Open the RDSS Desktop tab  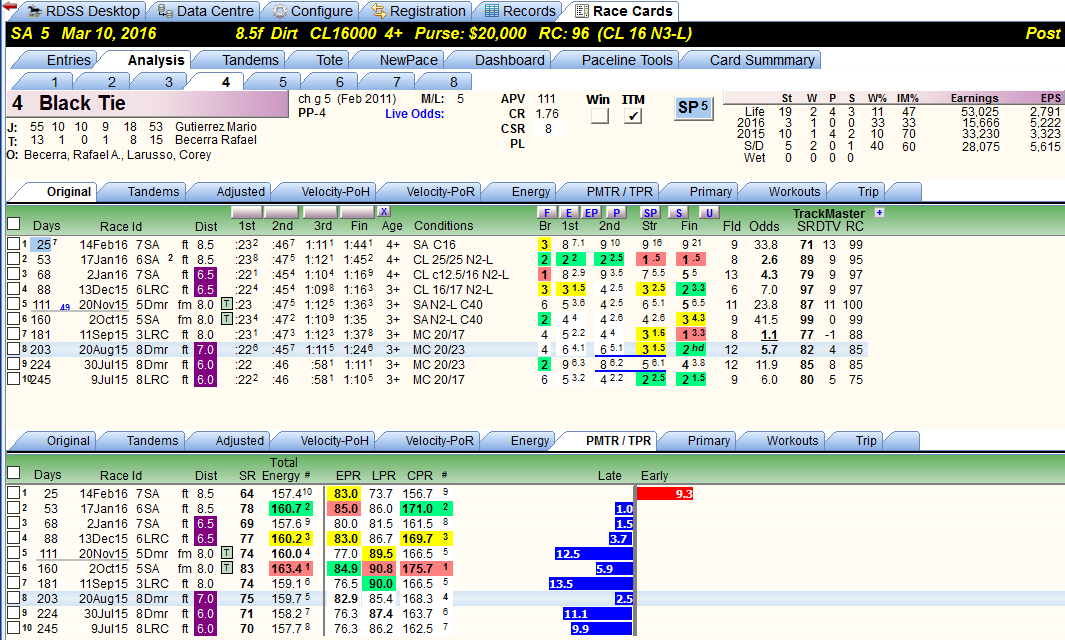[84, 12]
